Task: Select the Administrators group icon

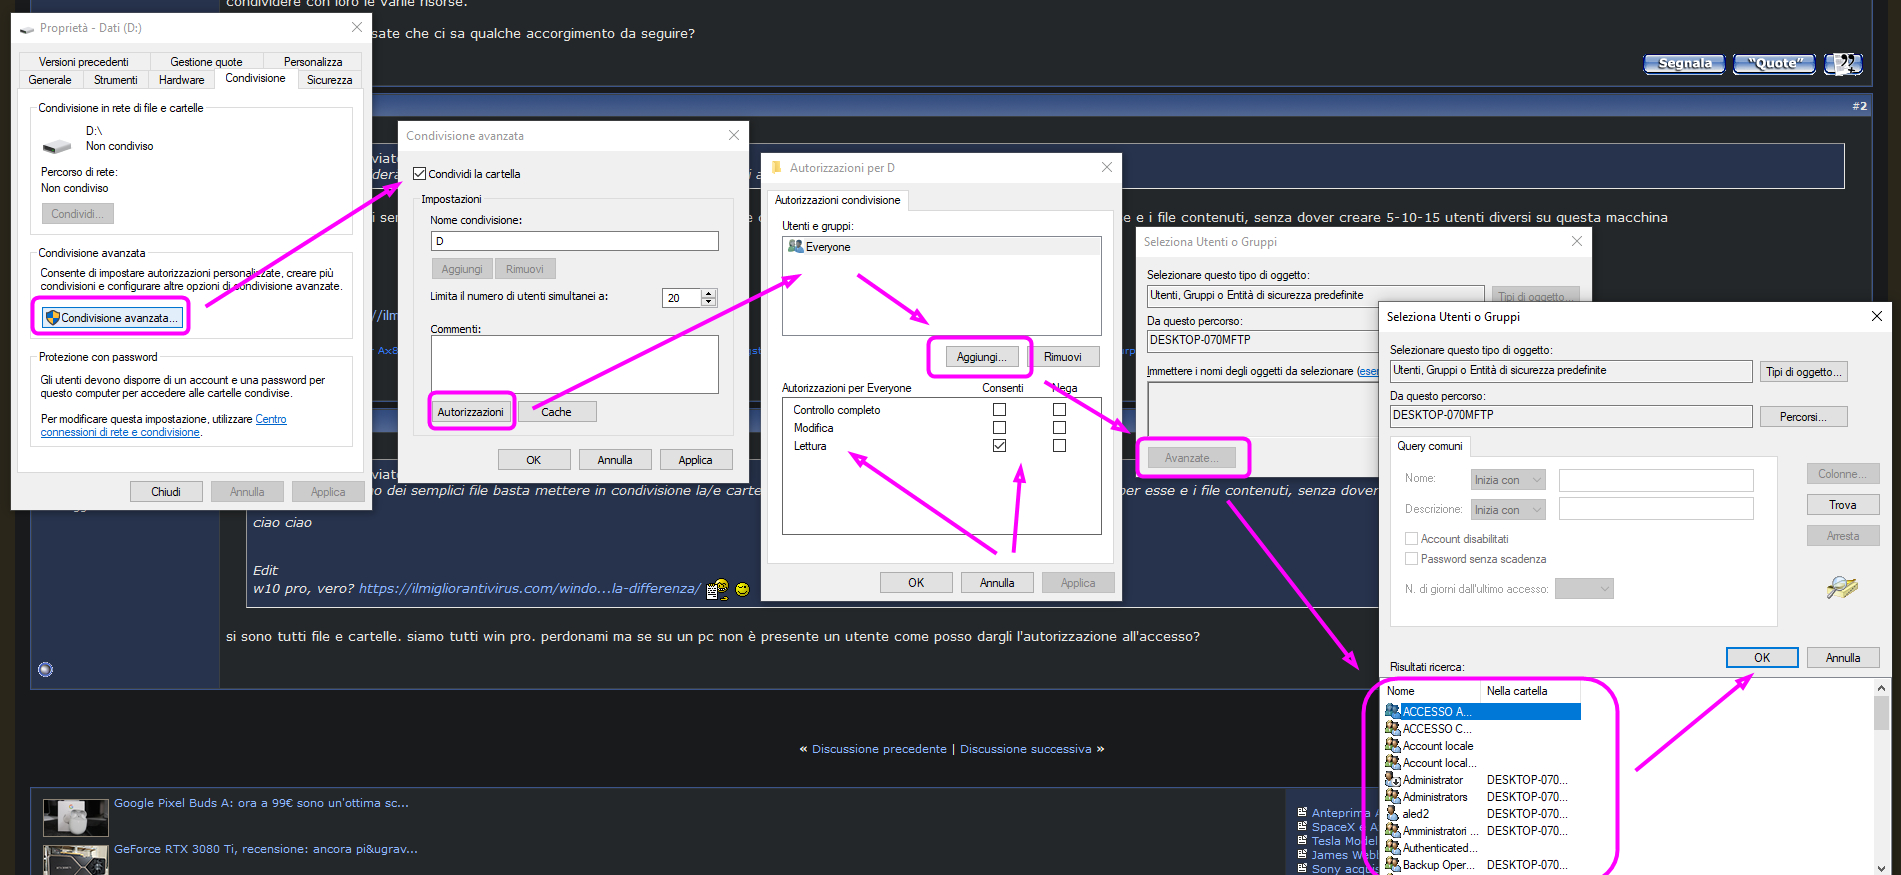Action: click(x=1392, y=796)
